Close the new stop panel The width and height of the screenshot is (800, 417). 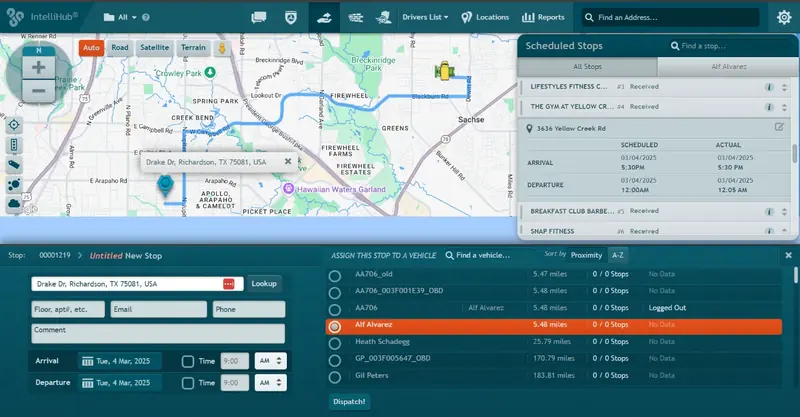(788, 255)
